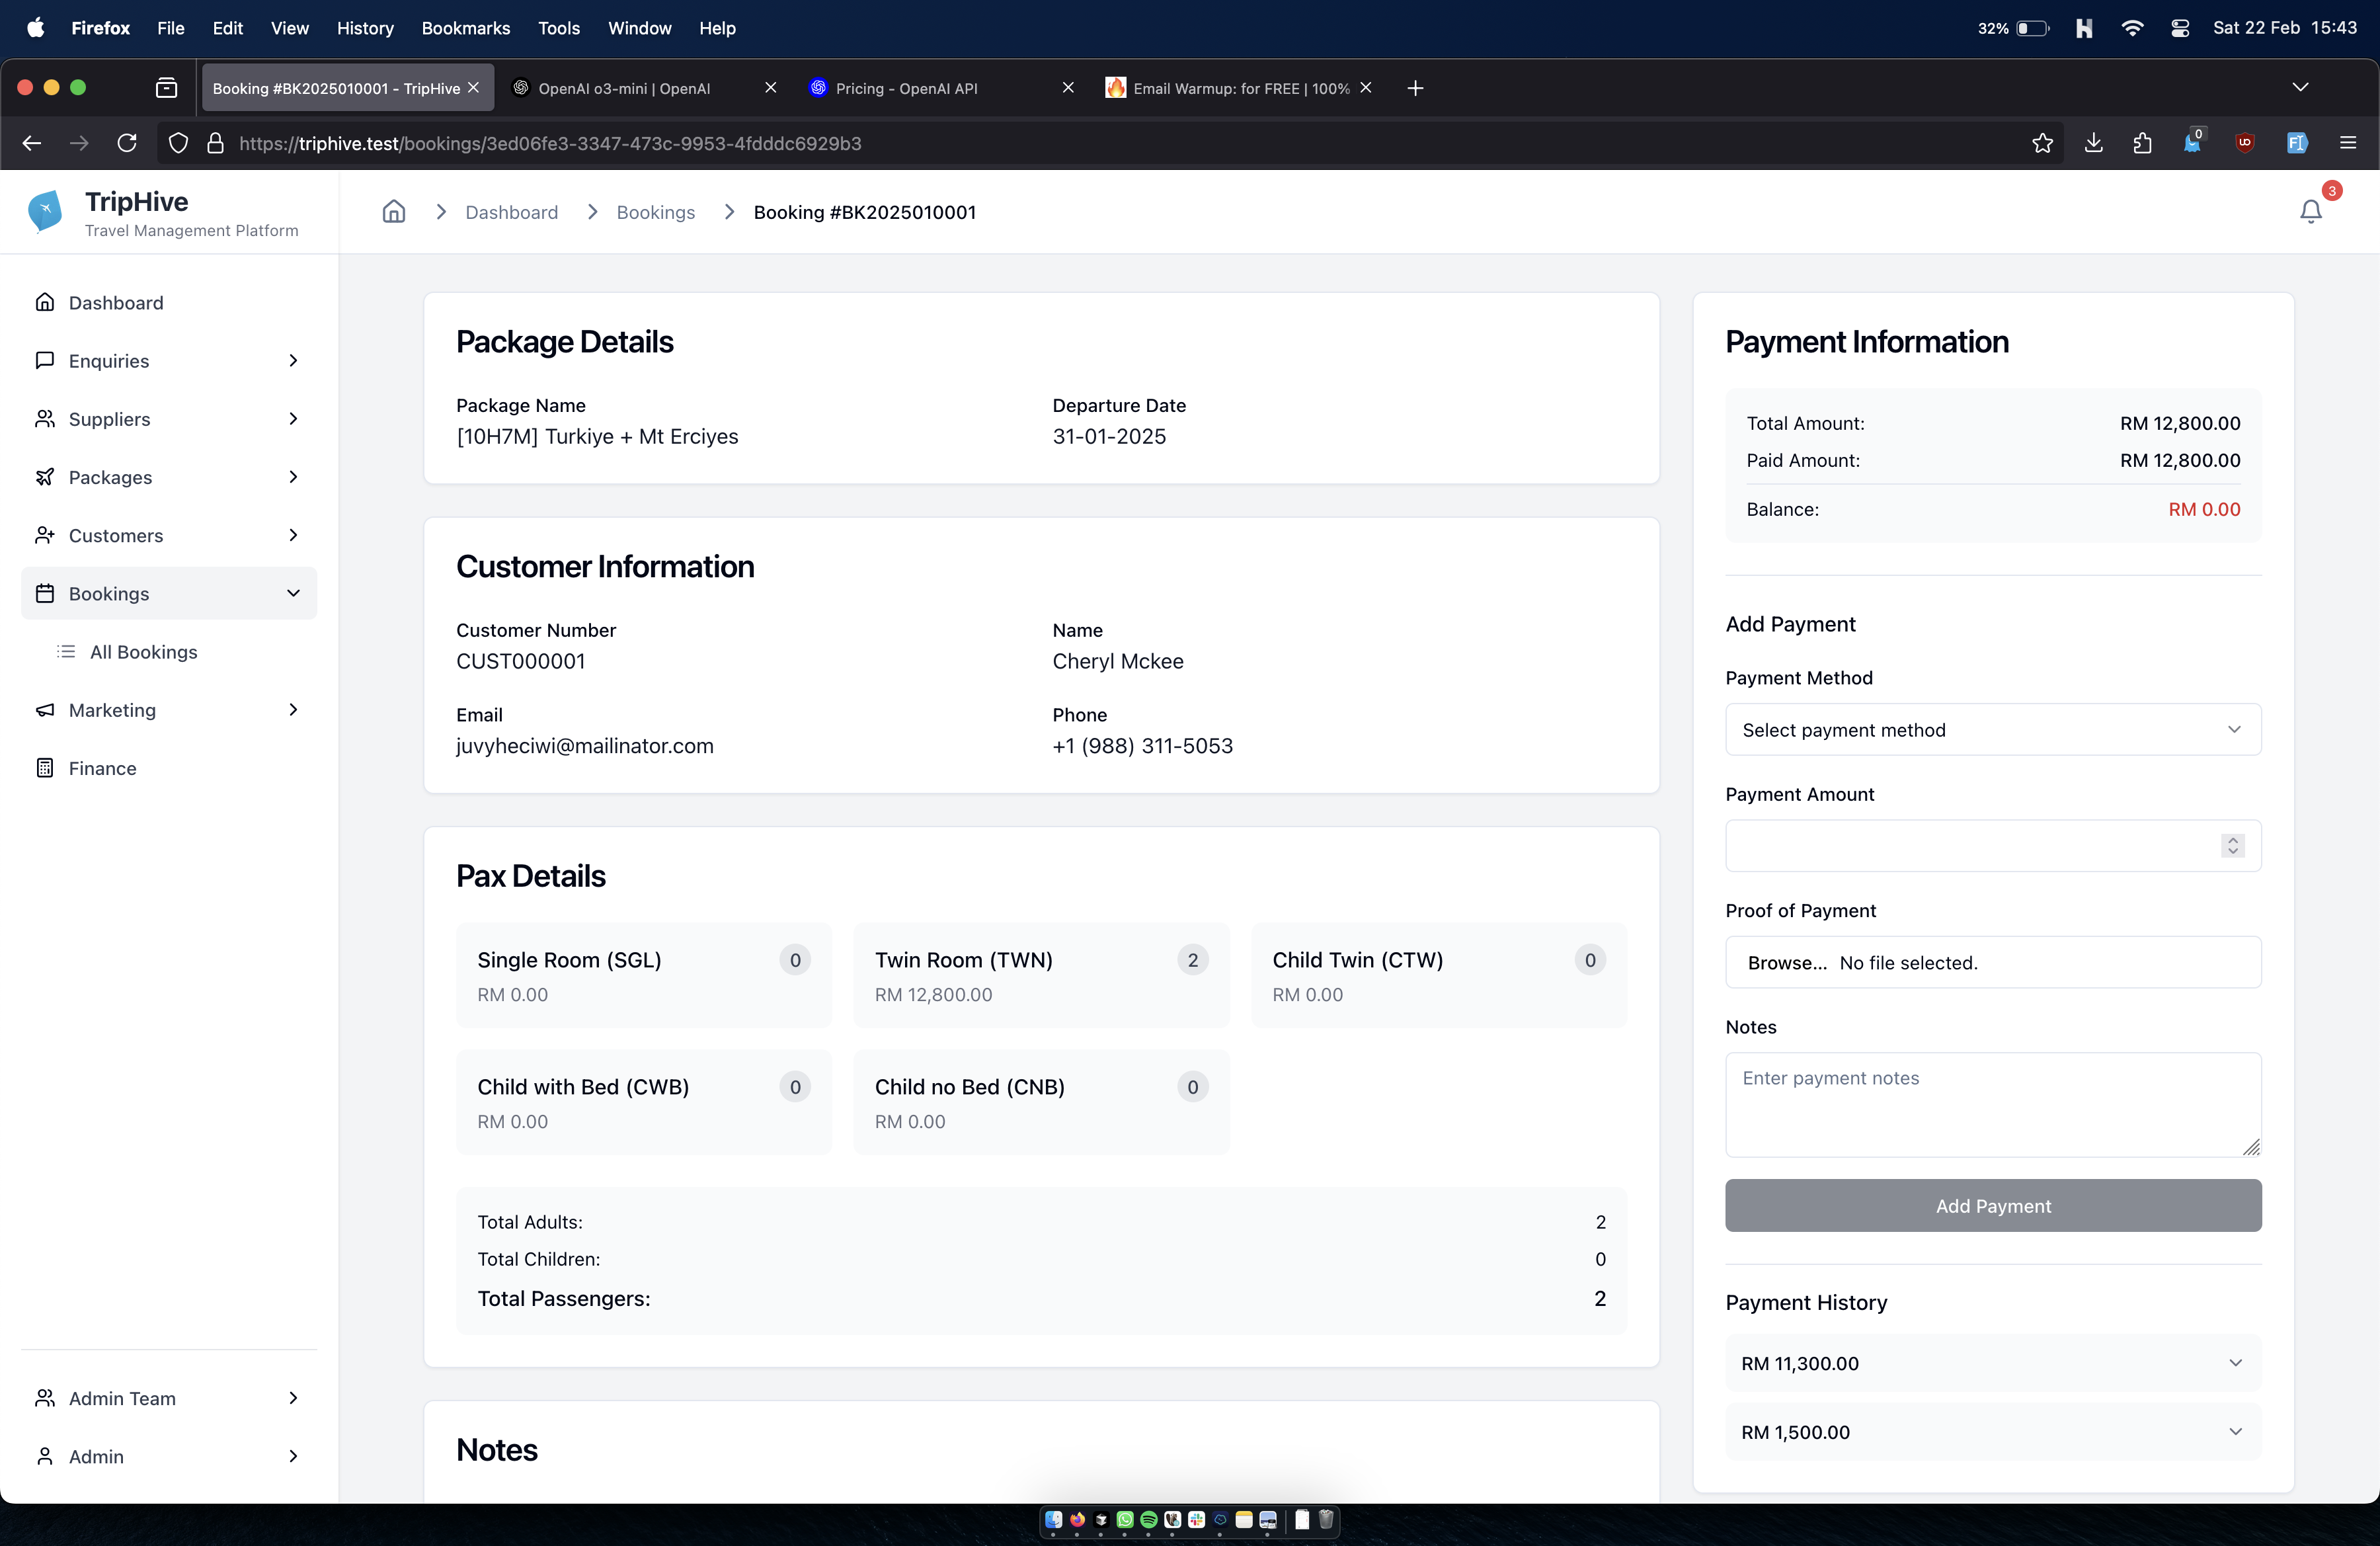The width and height of the screenshot is (2380, 1546).
Task: Open the Bookmarks menu
Action: 465,28
